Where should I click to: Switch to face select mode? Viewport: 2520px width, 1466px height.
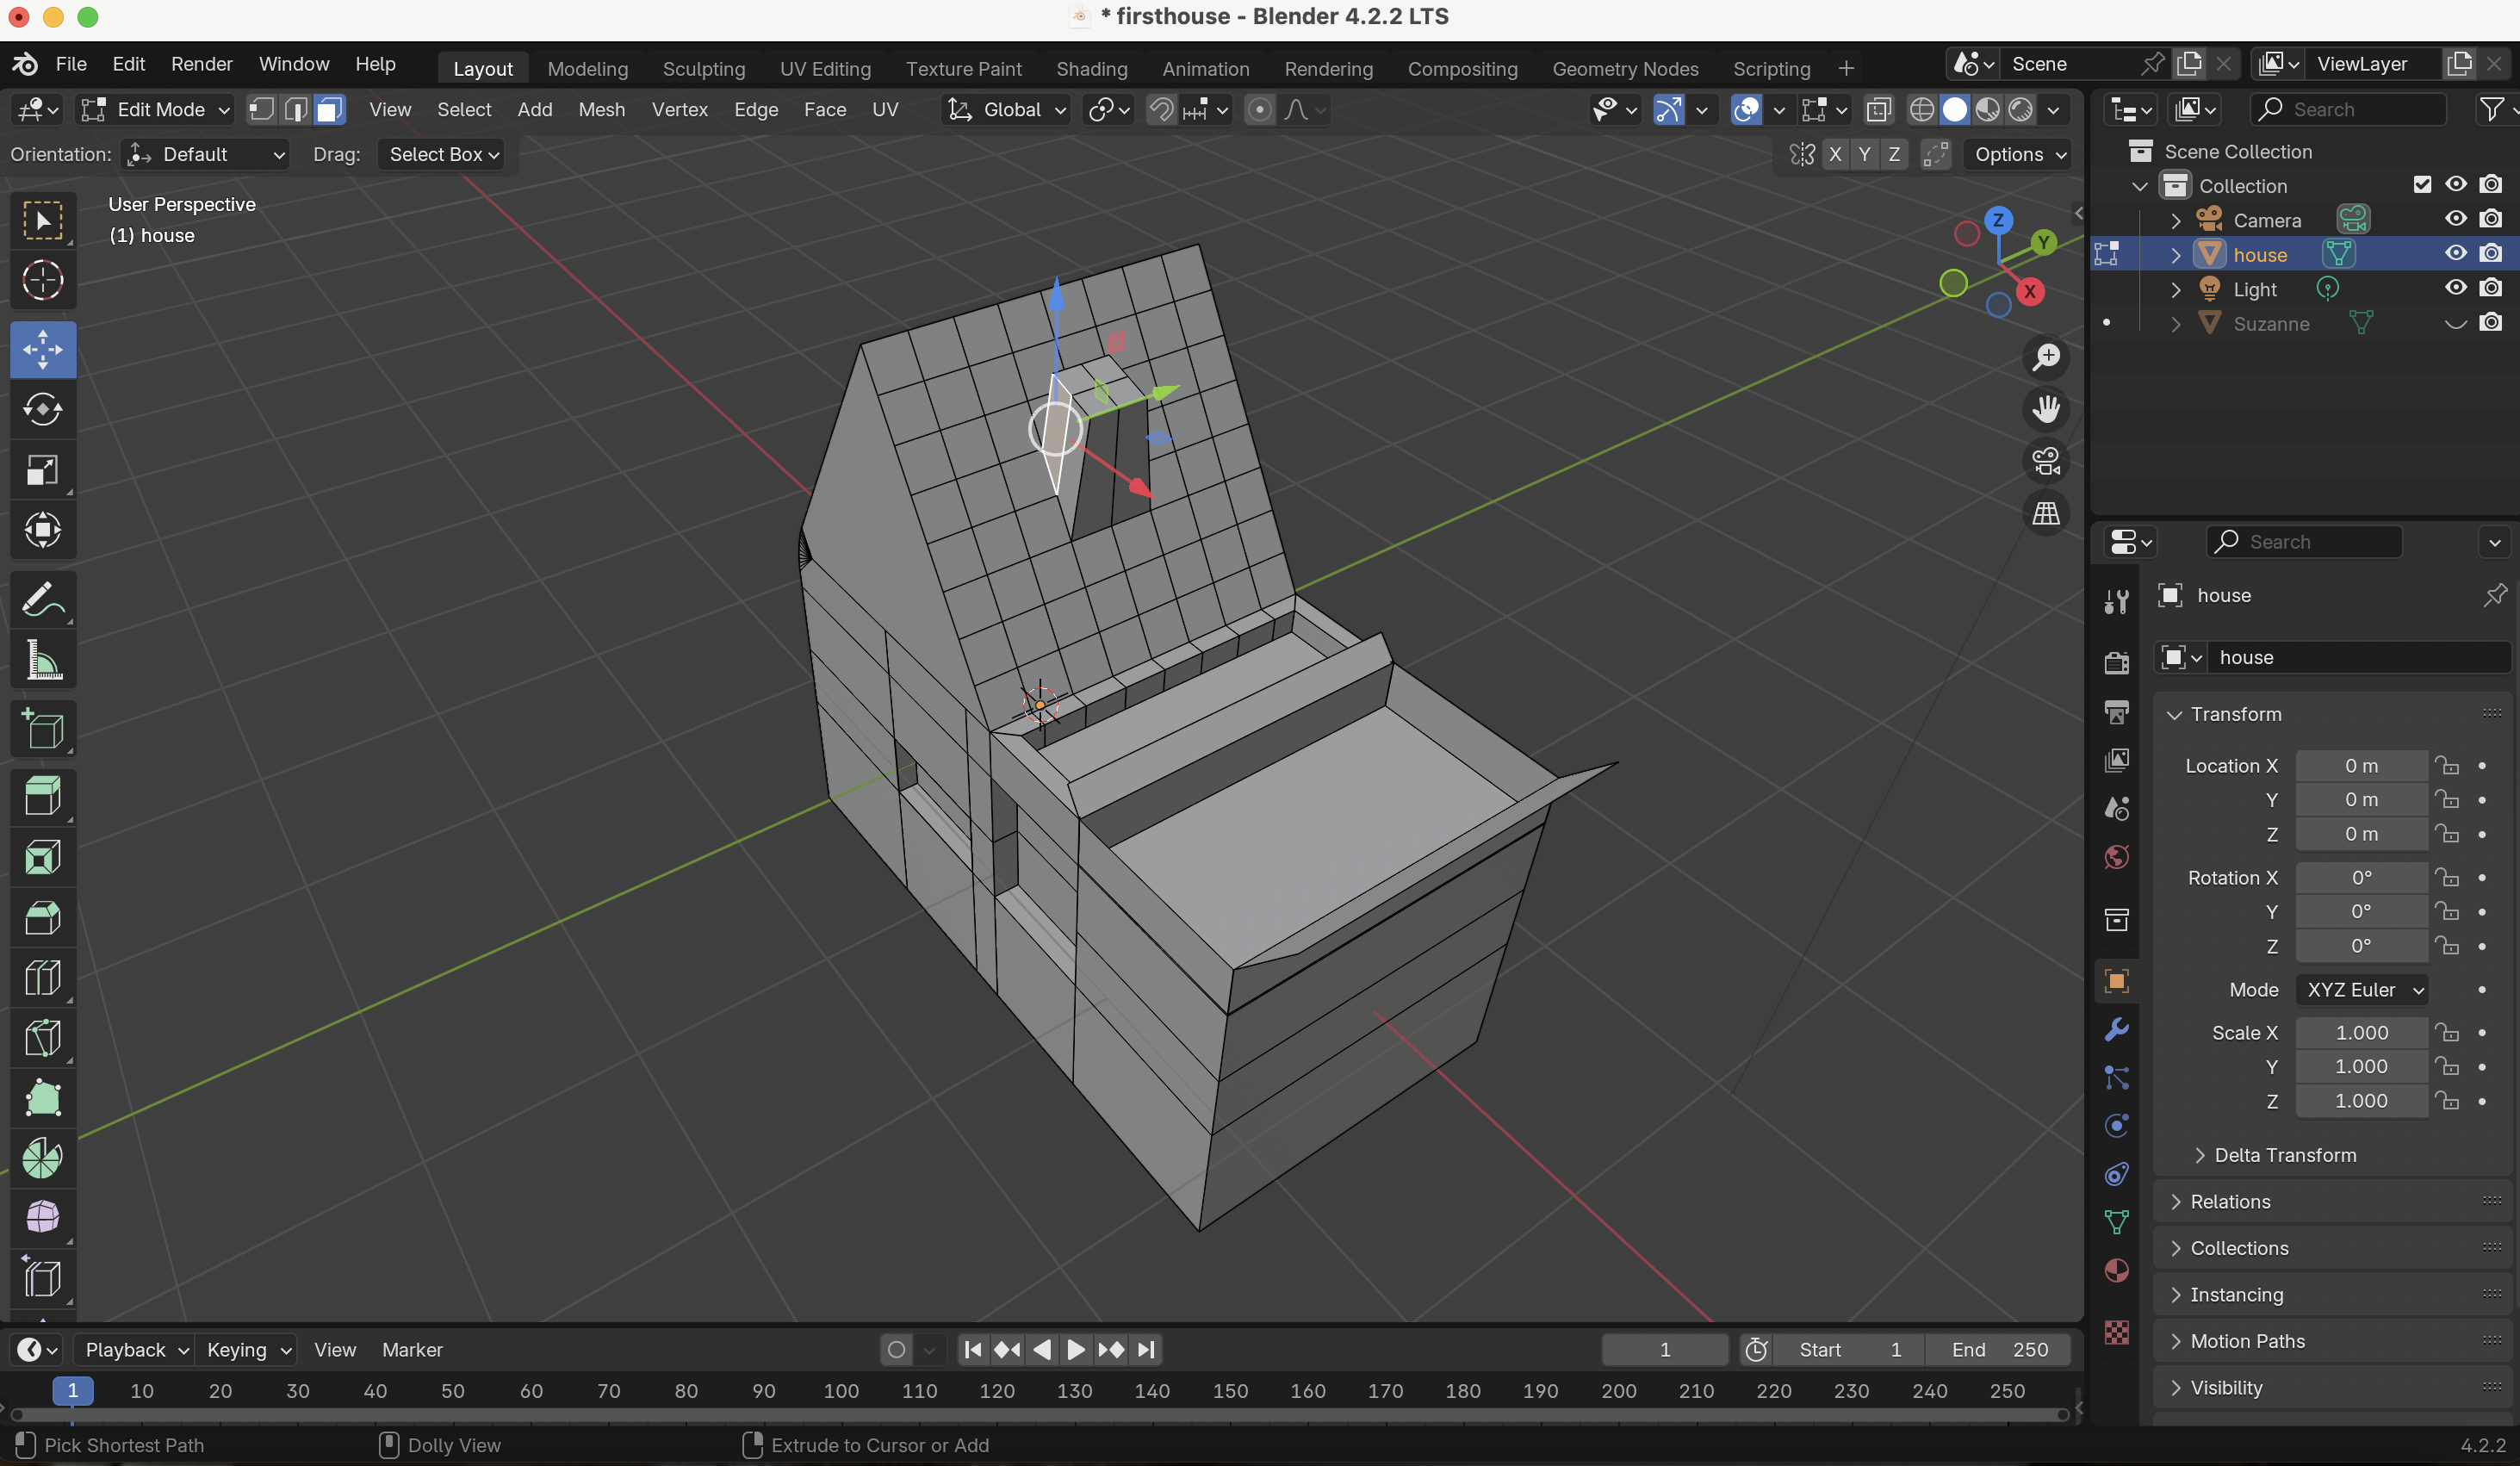pyautogui.click(x=329, y=109)
